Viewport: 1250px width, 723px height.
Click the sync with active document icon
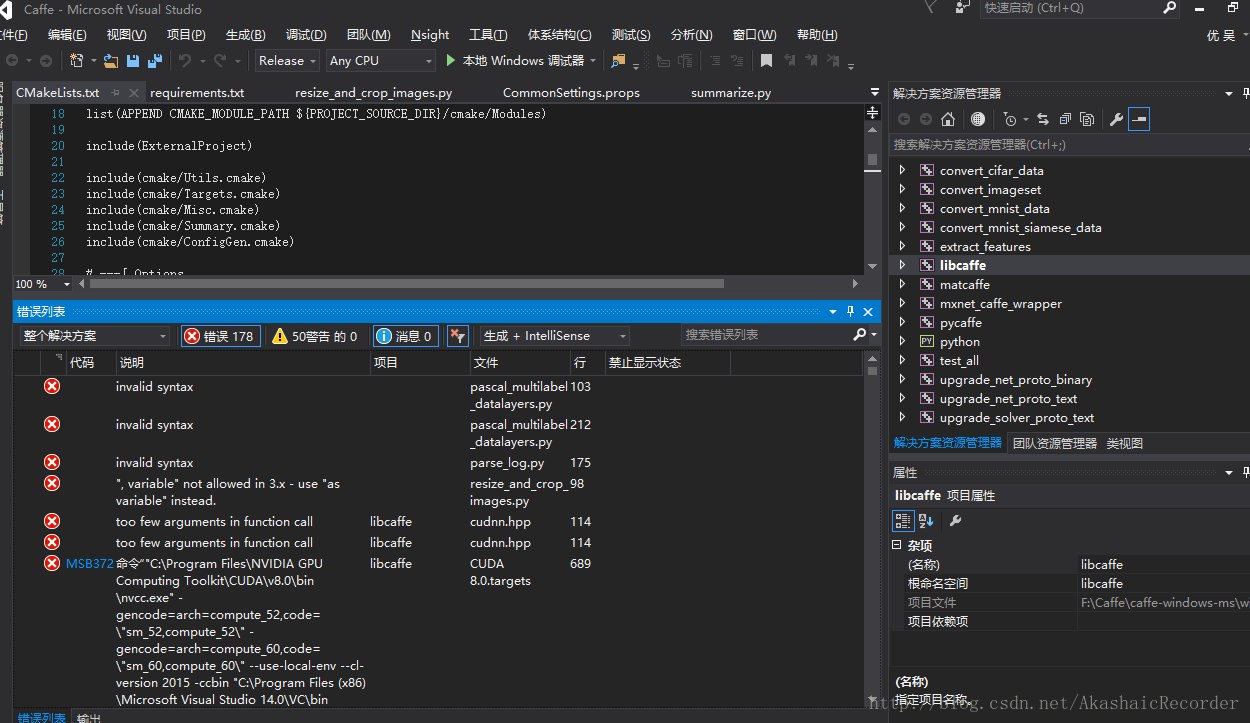tap(1043, 119)
